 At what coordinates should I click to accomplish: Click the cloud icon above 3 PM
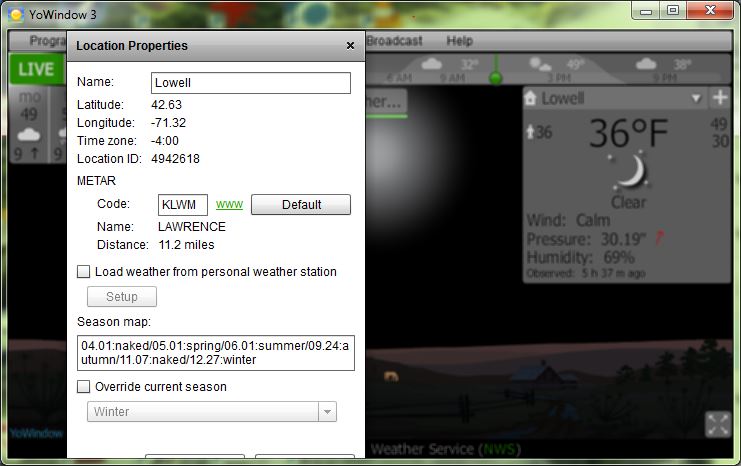coord(540,65)
